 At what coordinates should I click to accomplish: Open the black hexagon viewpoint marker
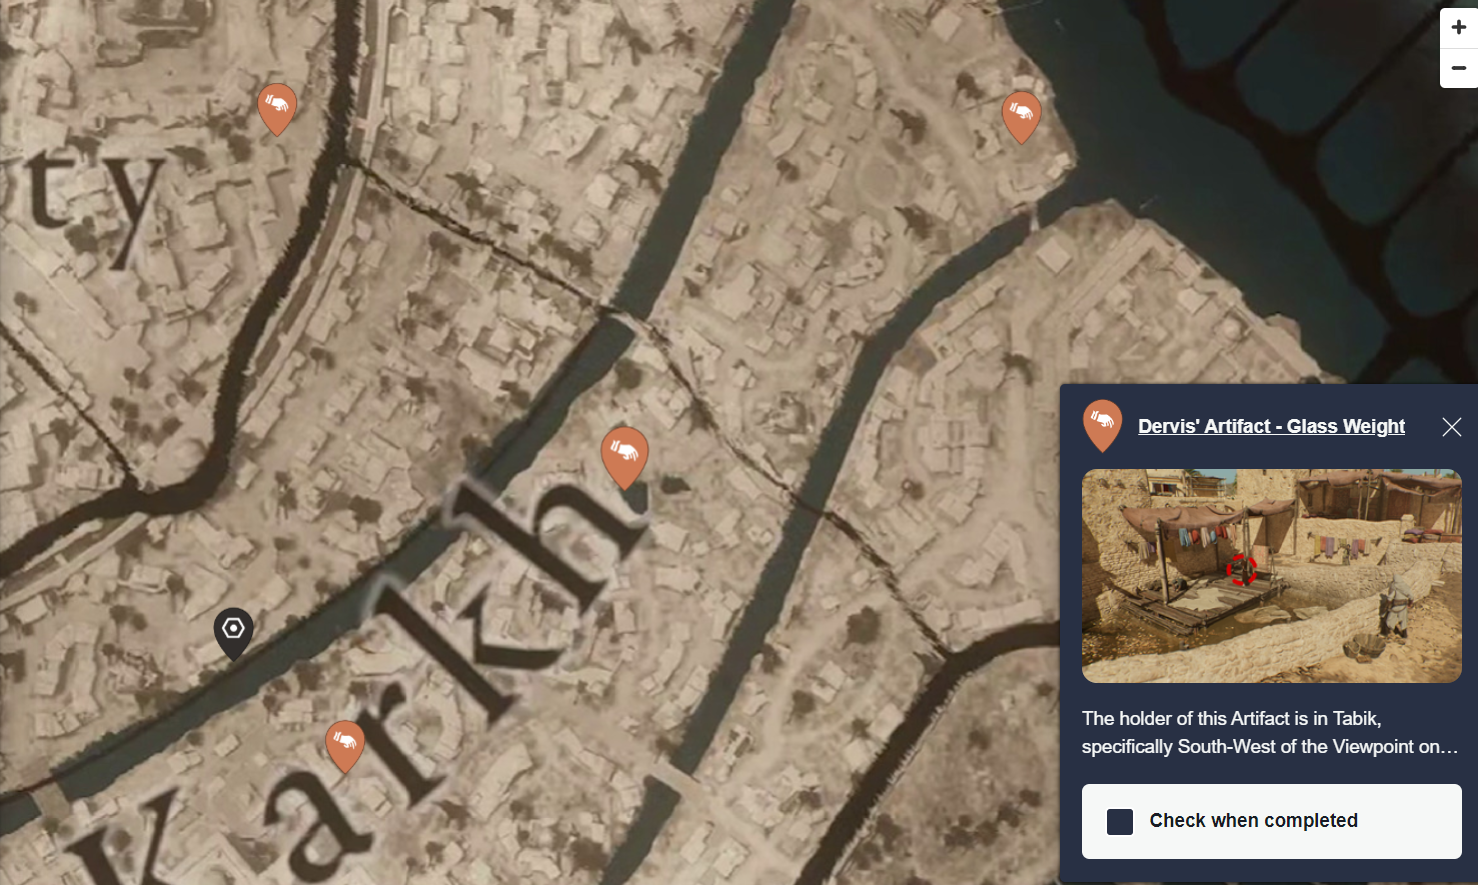pos(233,631)
